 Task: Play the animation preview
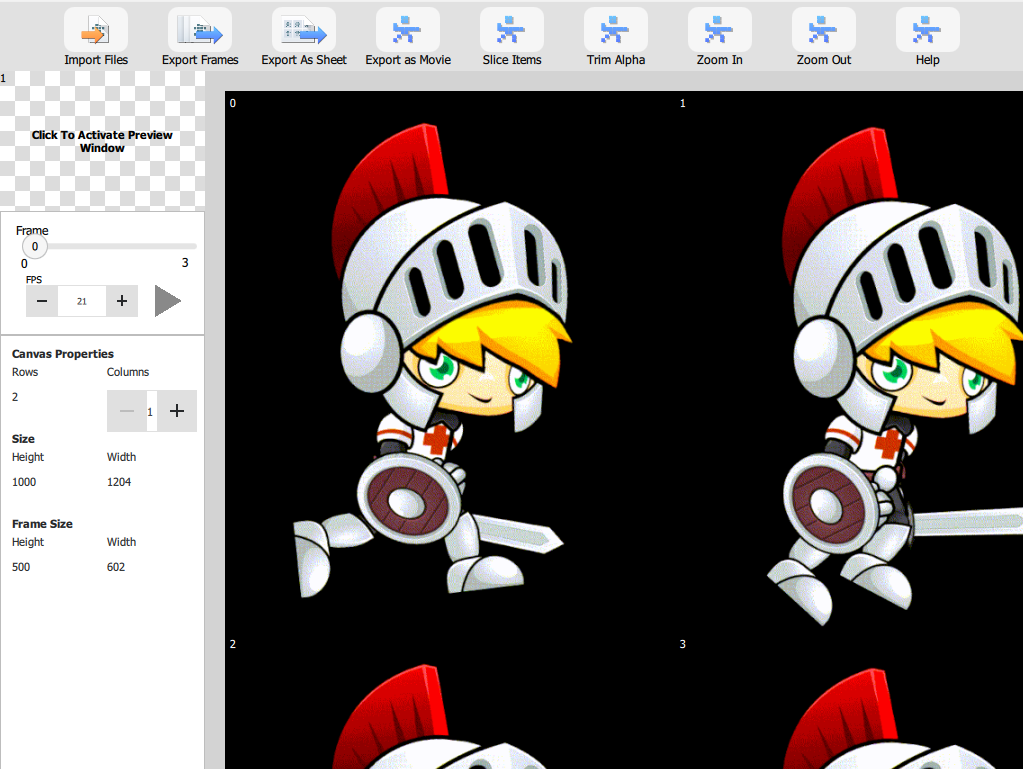tap(168, 301)
